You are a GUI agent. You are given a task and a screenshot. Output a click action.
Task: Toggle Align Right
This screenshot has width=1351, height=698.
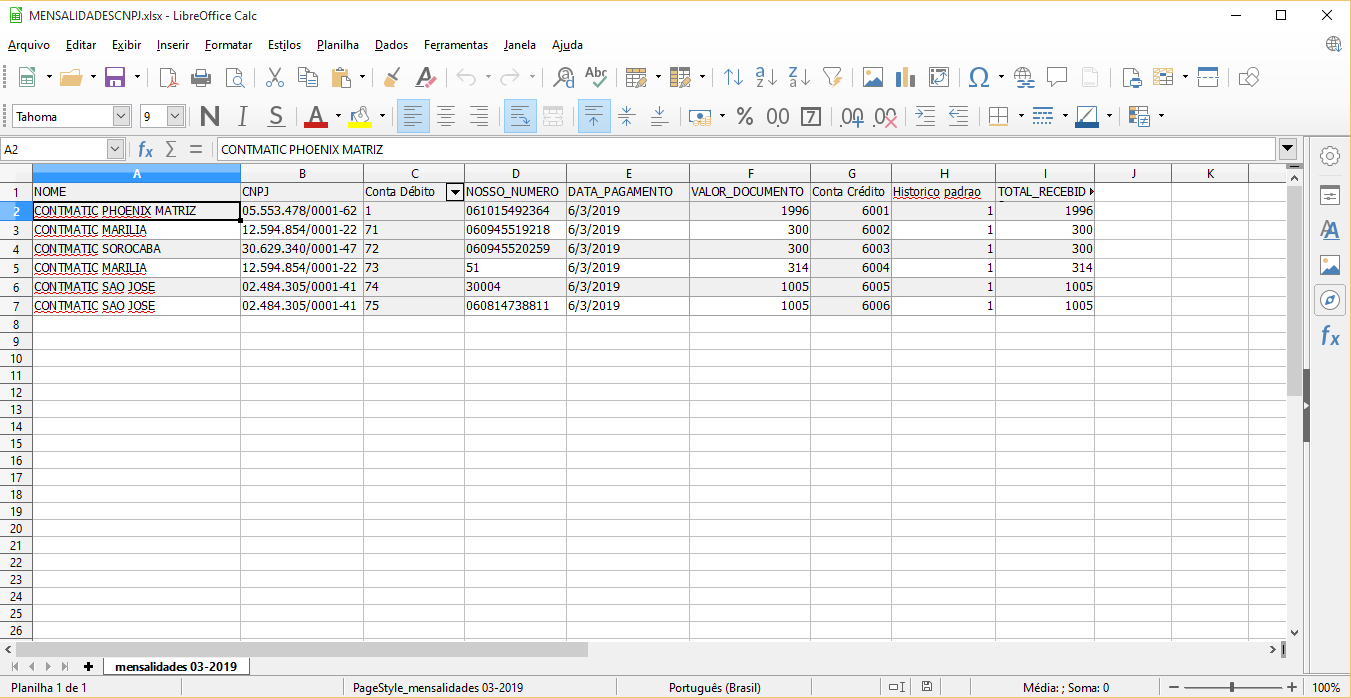tap(479, 117)
